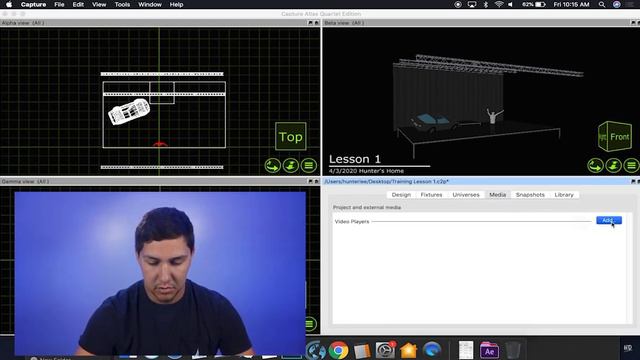This screenshot has width=640, height=360.
Task: Click the Beta view header bar
Action: pos(481,23)
